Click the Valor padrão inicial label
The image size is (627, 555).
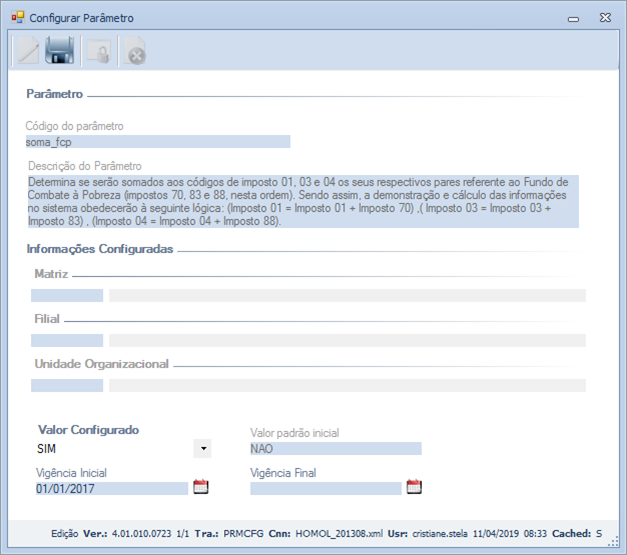tap(295, 433)
